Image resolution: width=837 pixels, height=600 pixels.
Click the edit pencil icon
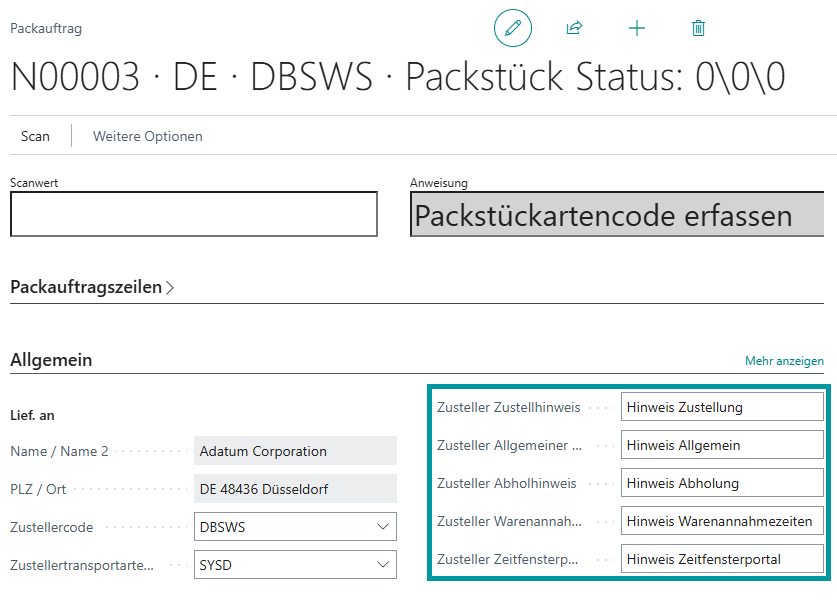[512, 28]
